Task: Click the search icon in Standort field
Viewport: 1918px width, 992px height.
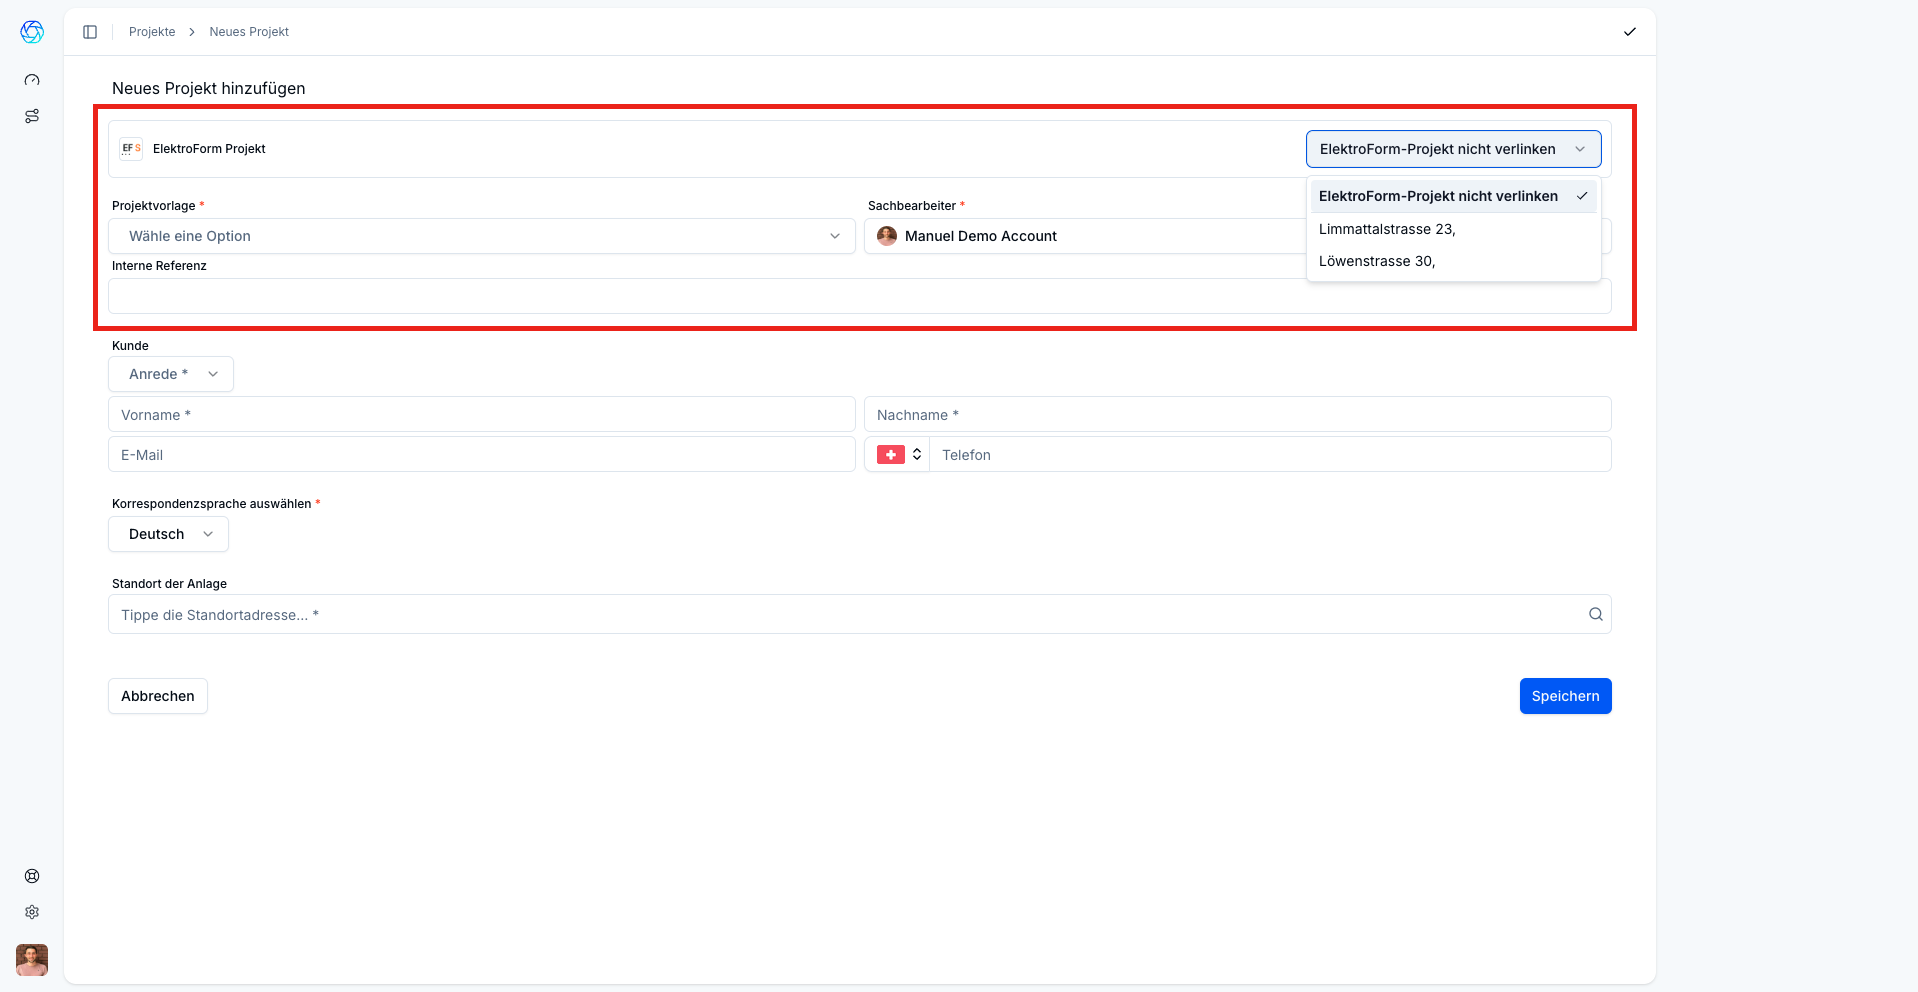Action: tap(1595, 614)
